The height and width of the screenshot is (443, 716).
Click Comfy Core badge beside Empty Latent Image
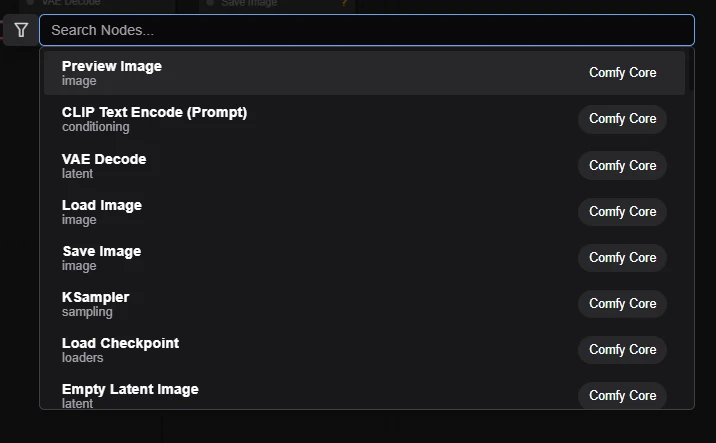(622, 395)
